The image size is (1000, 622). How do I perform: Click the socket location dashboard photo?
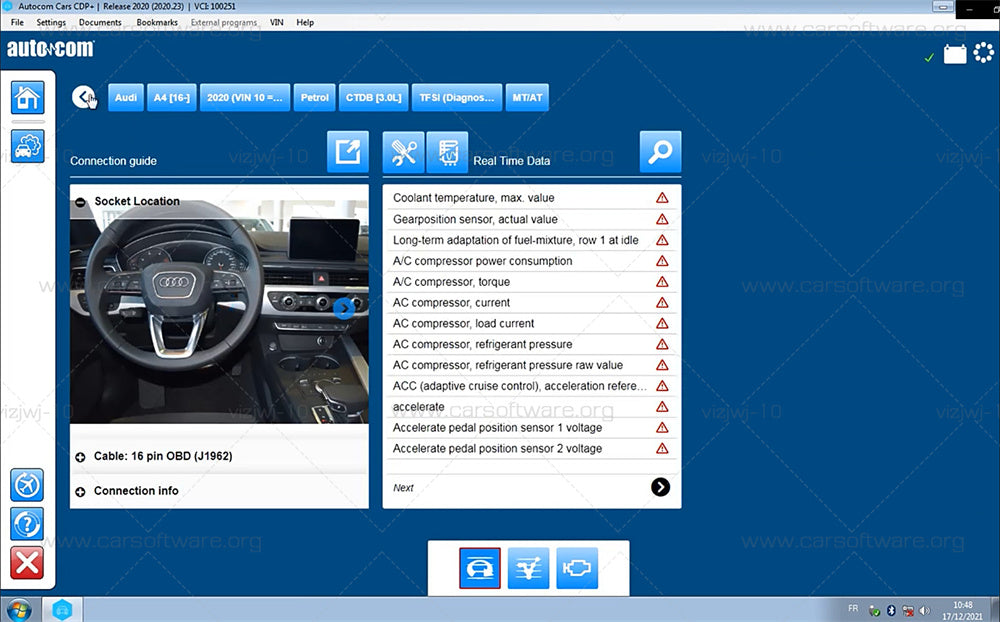219,312
